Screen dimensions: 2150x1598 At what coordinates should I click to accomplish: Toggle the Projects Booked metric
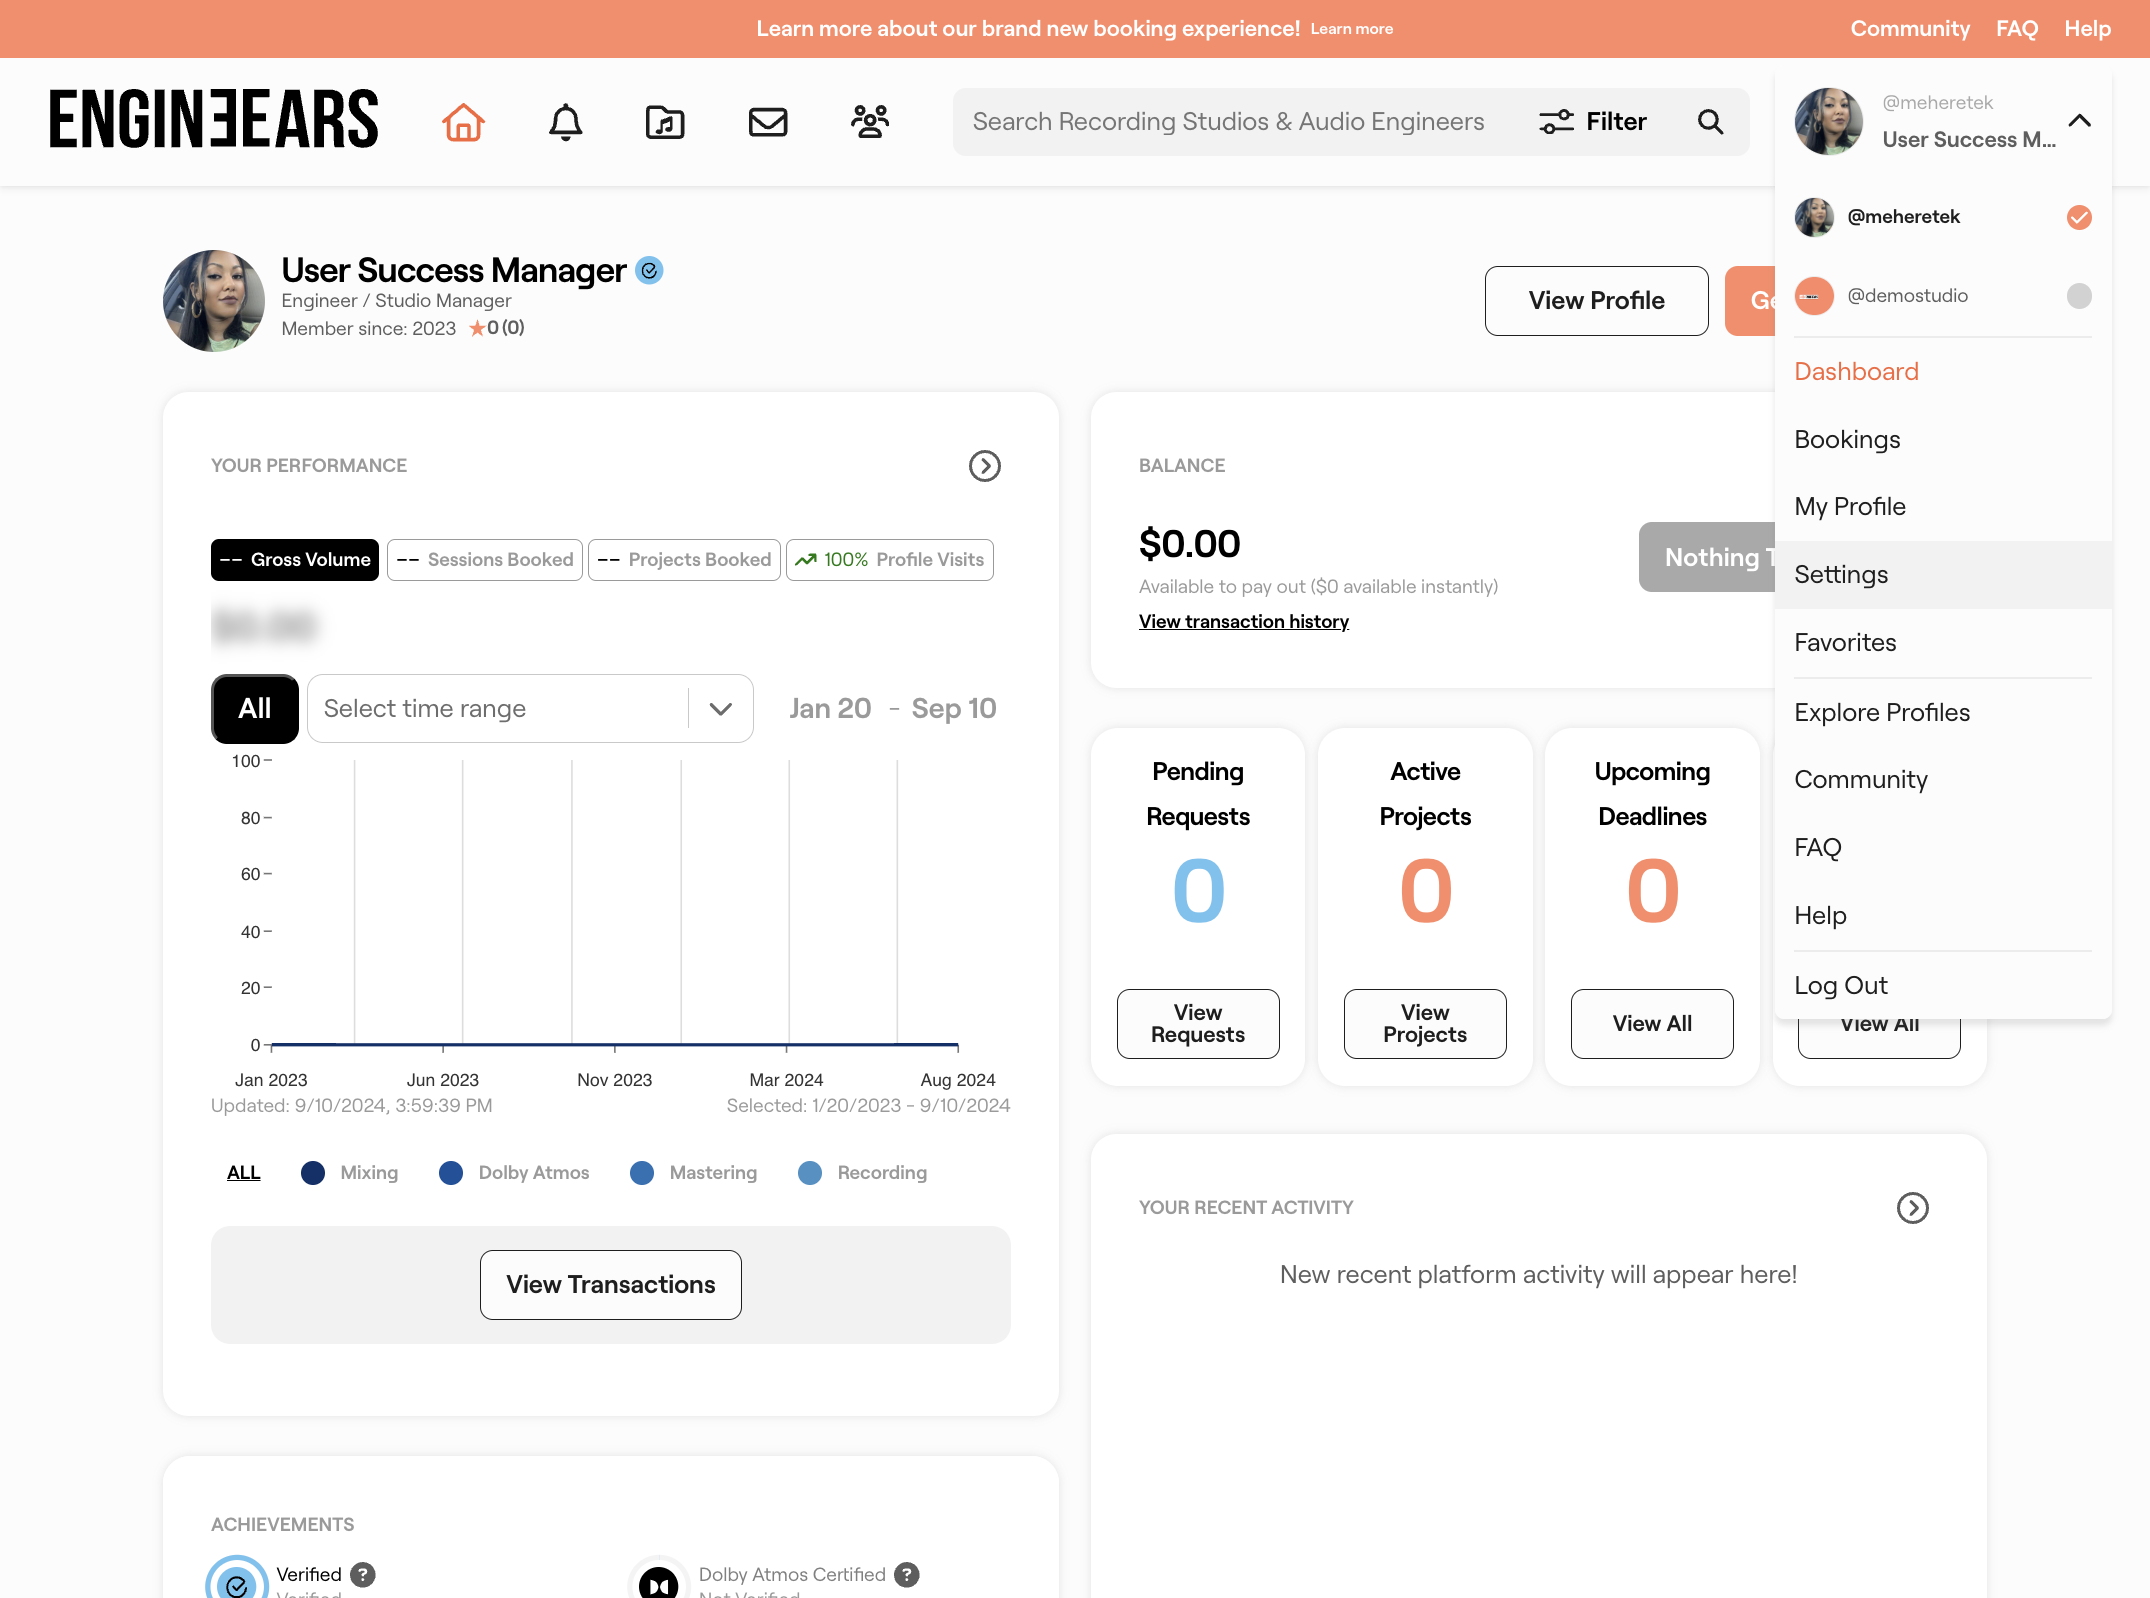[684, 560]
